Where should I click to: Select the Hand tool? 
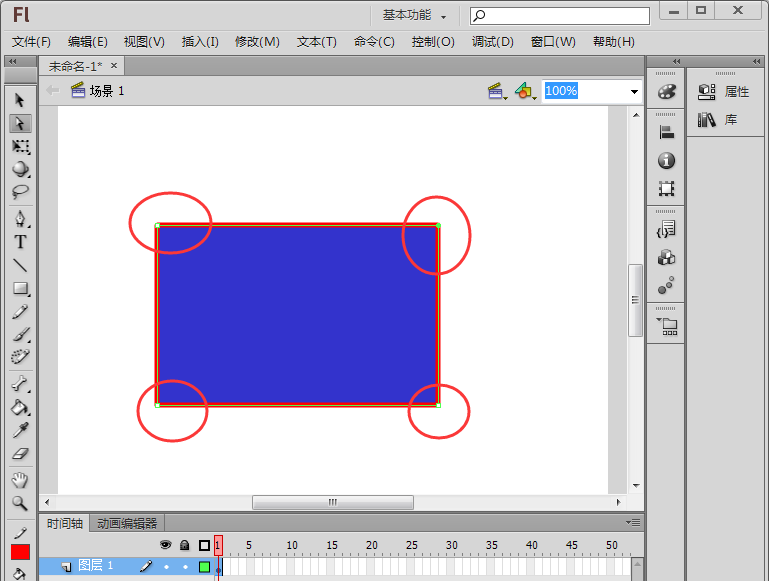pyautogui.click(x=20, y=480)
